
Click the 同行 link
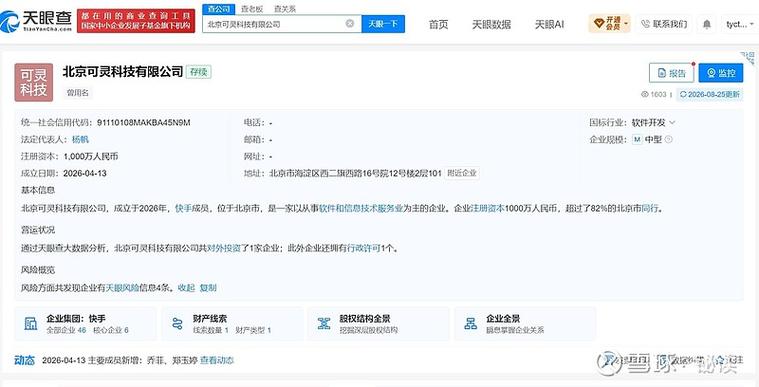(650, 209)
